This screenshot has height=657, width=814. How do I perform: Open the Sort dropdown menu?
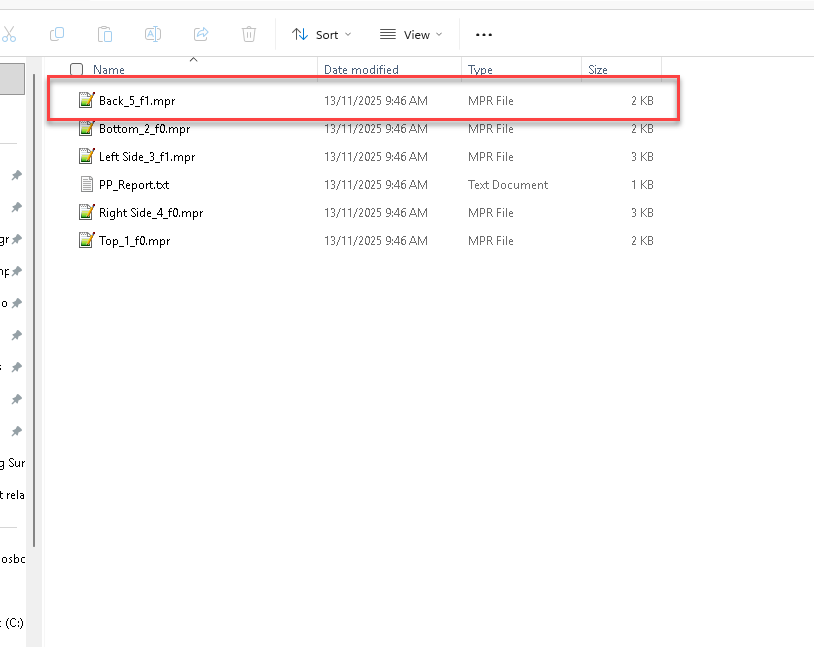point(321,35)
